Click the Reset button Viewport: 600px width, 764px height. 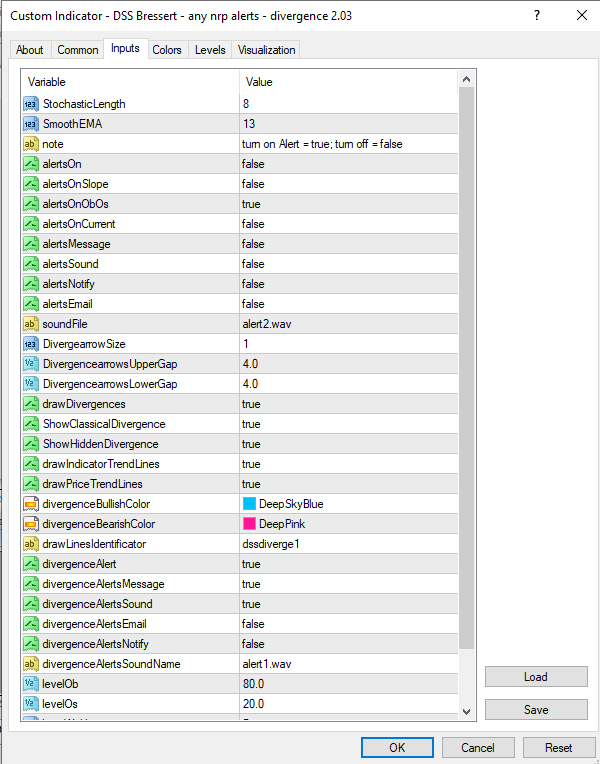click(x=559, y=747)
